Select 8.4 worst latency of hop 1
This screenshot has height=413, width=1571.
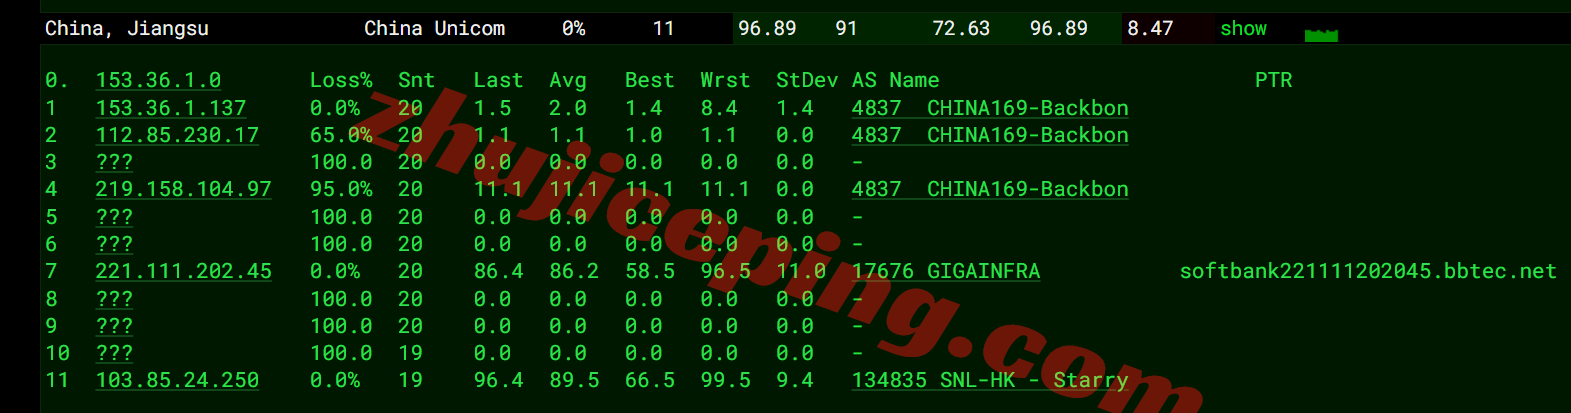(x=719, y=108)
